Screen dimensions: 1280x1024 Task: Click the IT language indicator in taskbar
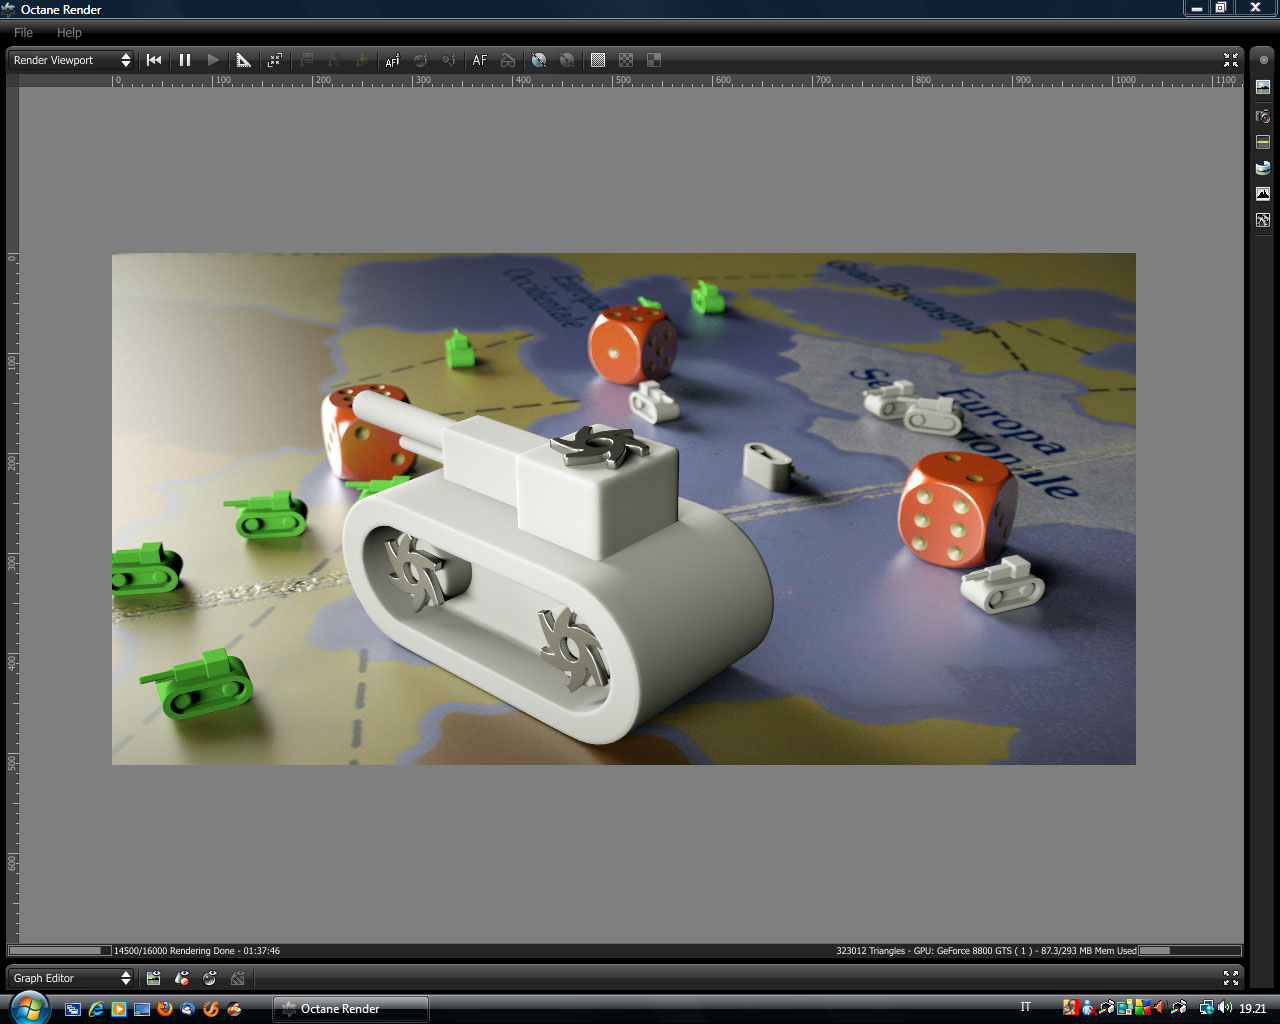[x=1025, y=1007]
